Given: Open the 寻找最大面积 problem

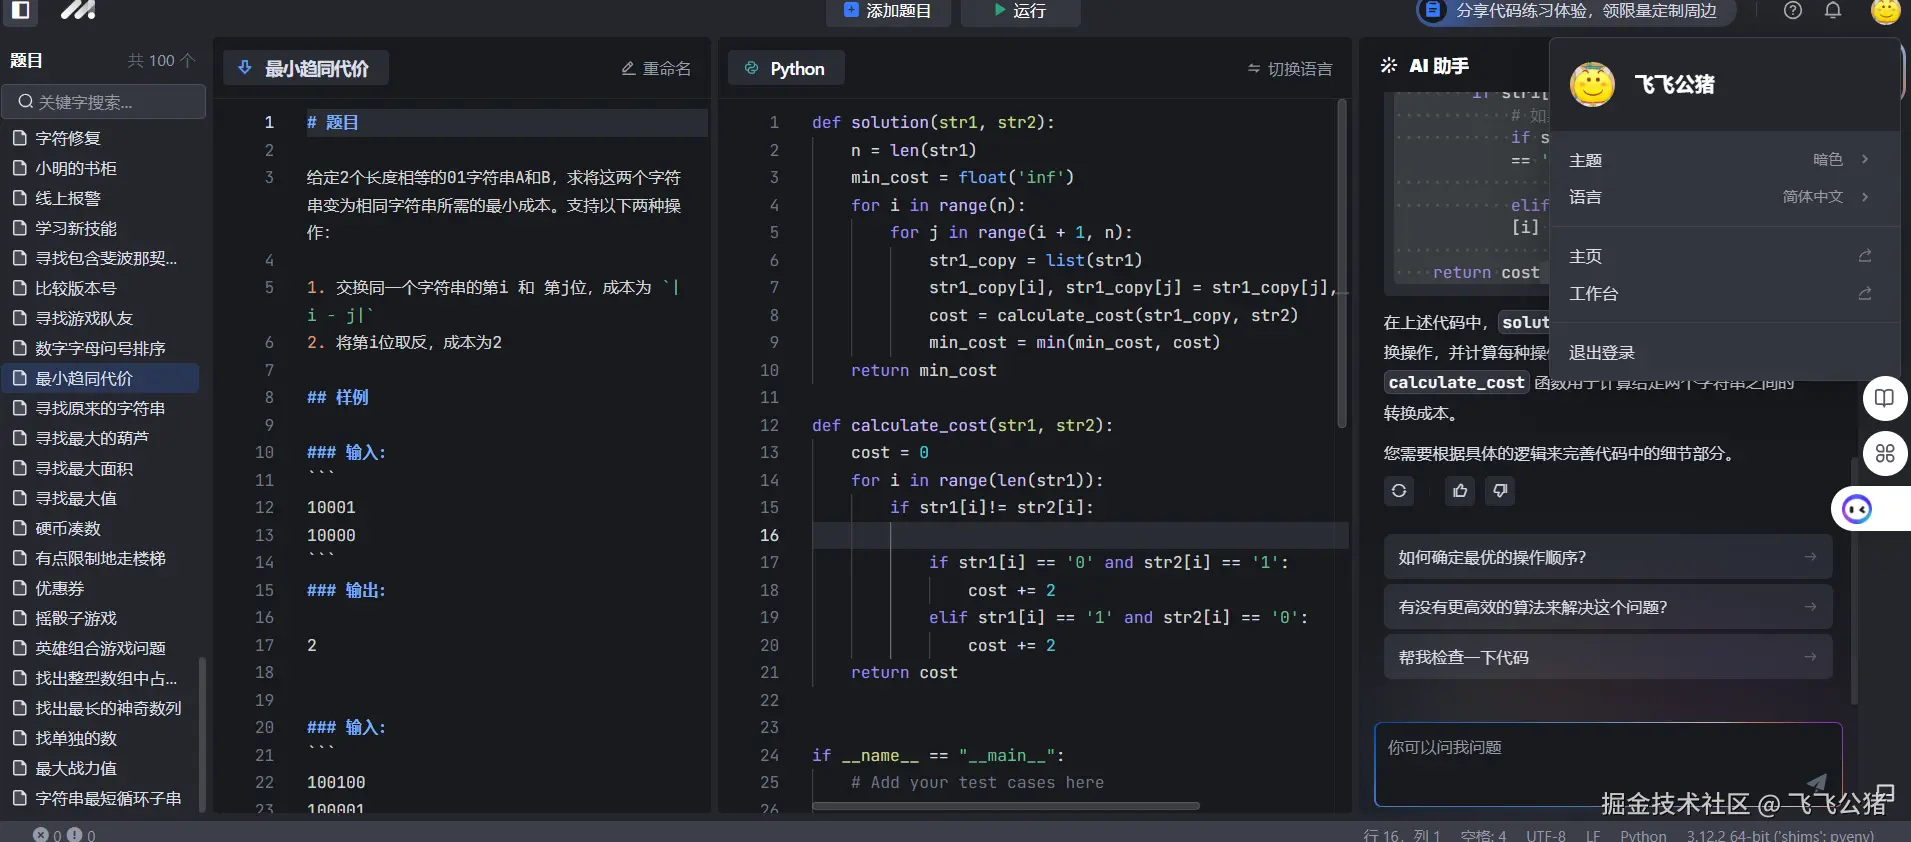Looking at the screenshot, I should [101, 468].
